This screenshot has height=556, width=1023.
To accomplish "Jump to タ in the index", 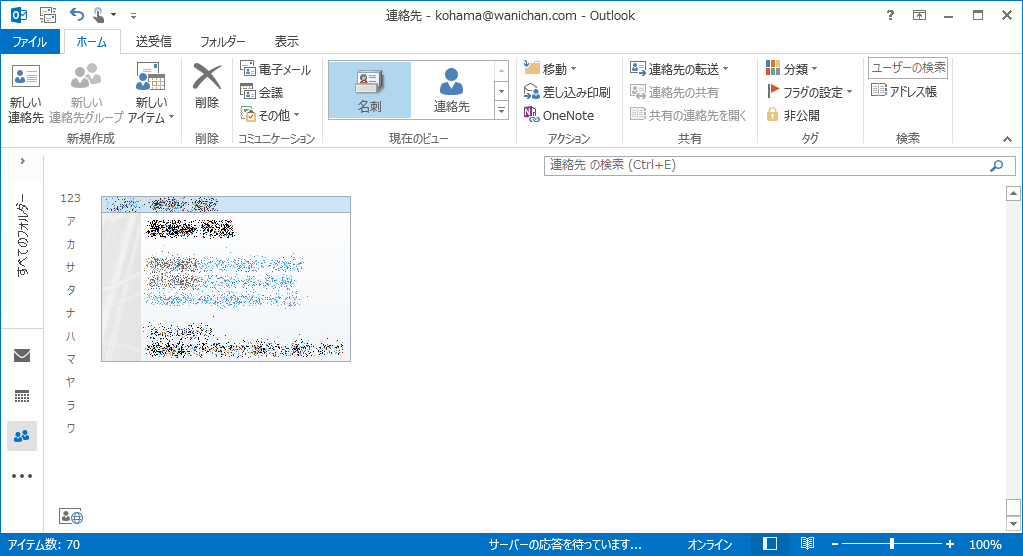I will 70,290.
